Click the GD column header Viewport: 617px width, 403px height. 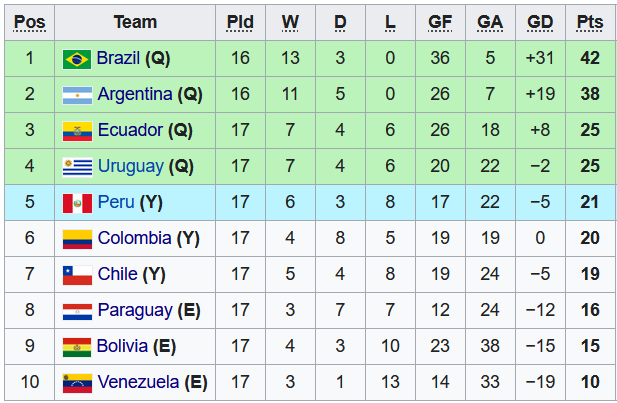(540, 22)
